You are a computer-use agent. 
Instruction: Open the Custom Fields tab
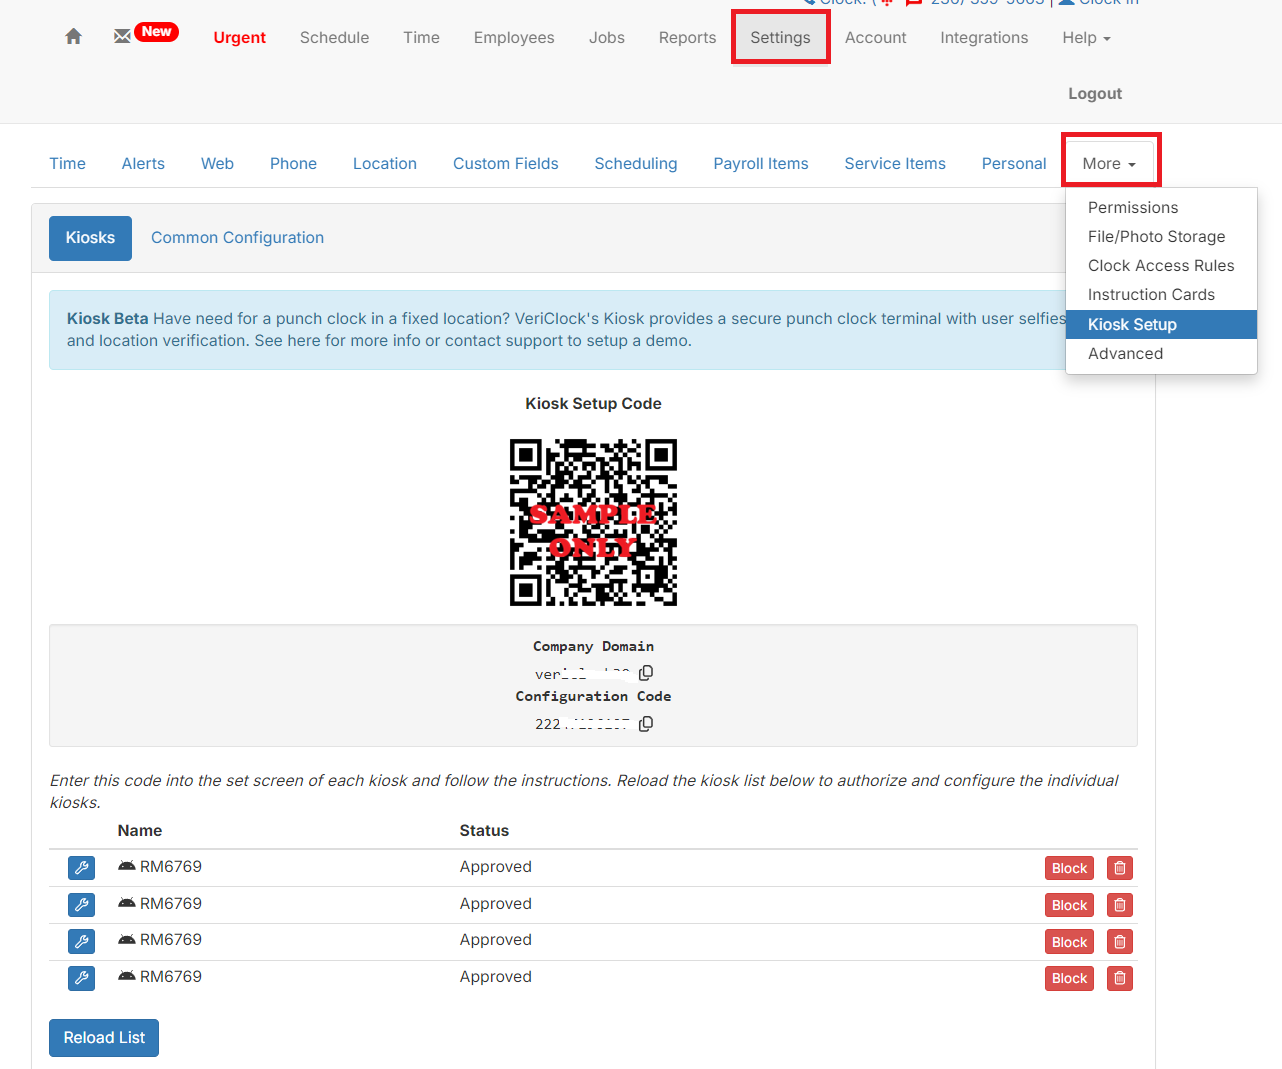pos(506,164)
